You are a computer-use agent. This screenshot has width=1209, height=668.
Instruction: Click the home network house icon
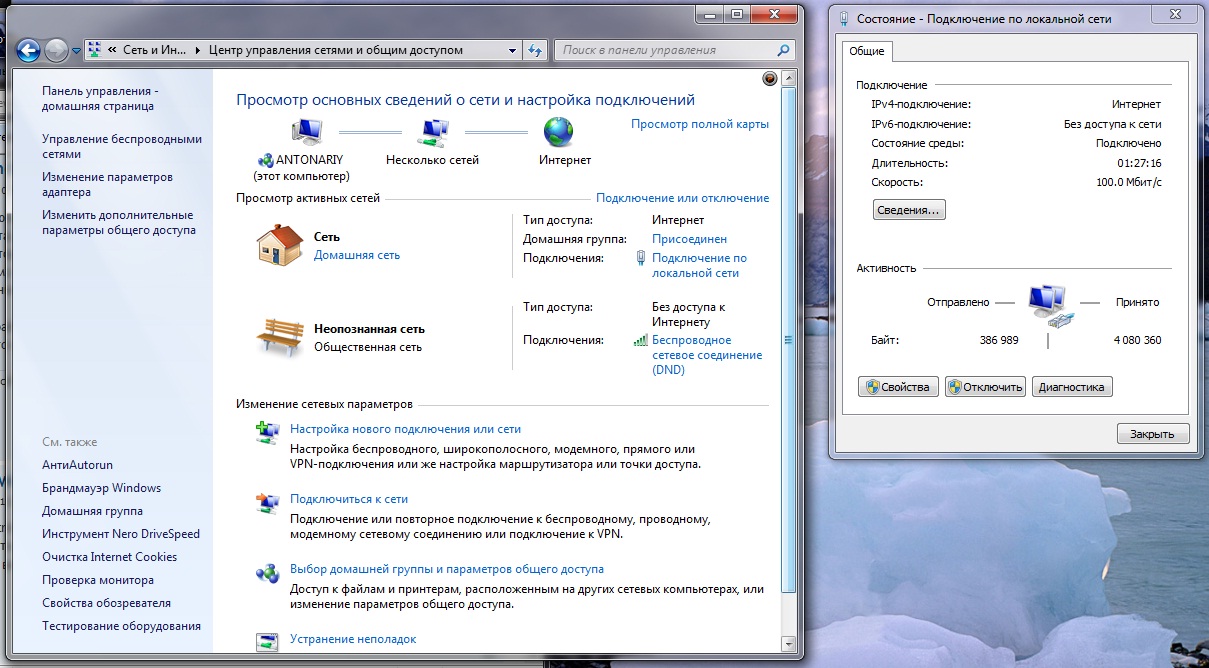[x=280, y=244]
